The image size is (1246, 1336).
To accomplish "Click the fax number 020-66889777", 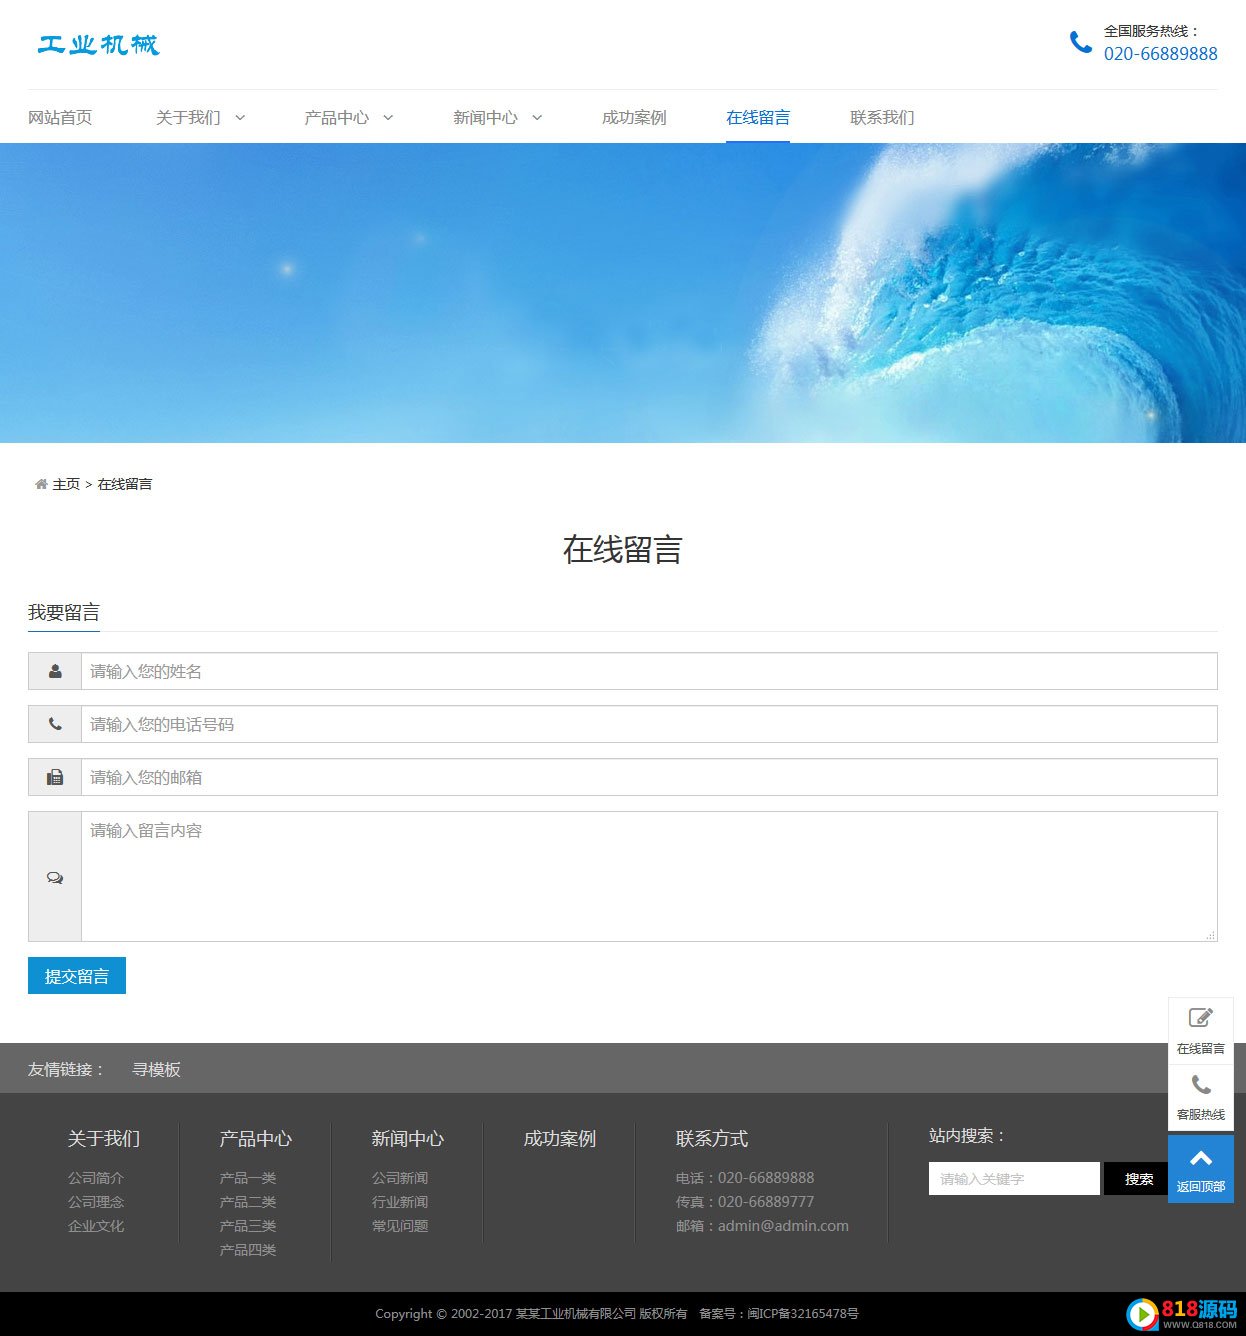I will click(x=766, y=1202).
